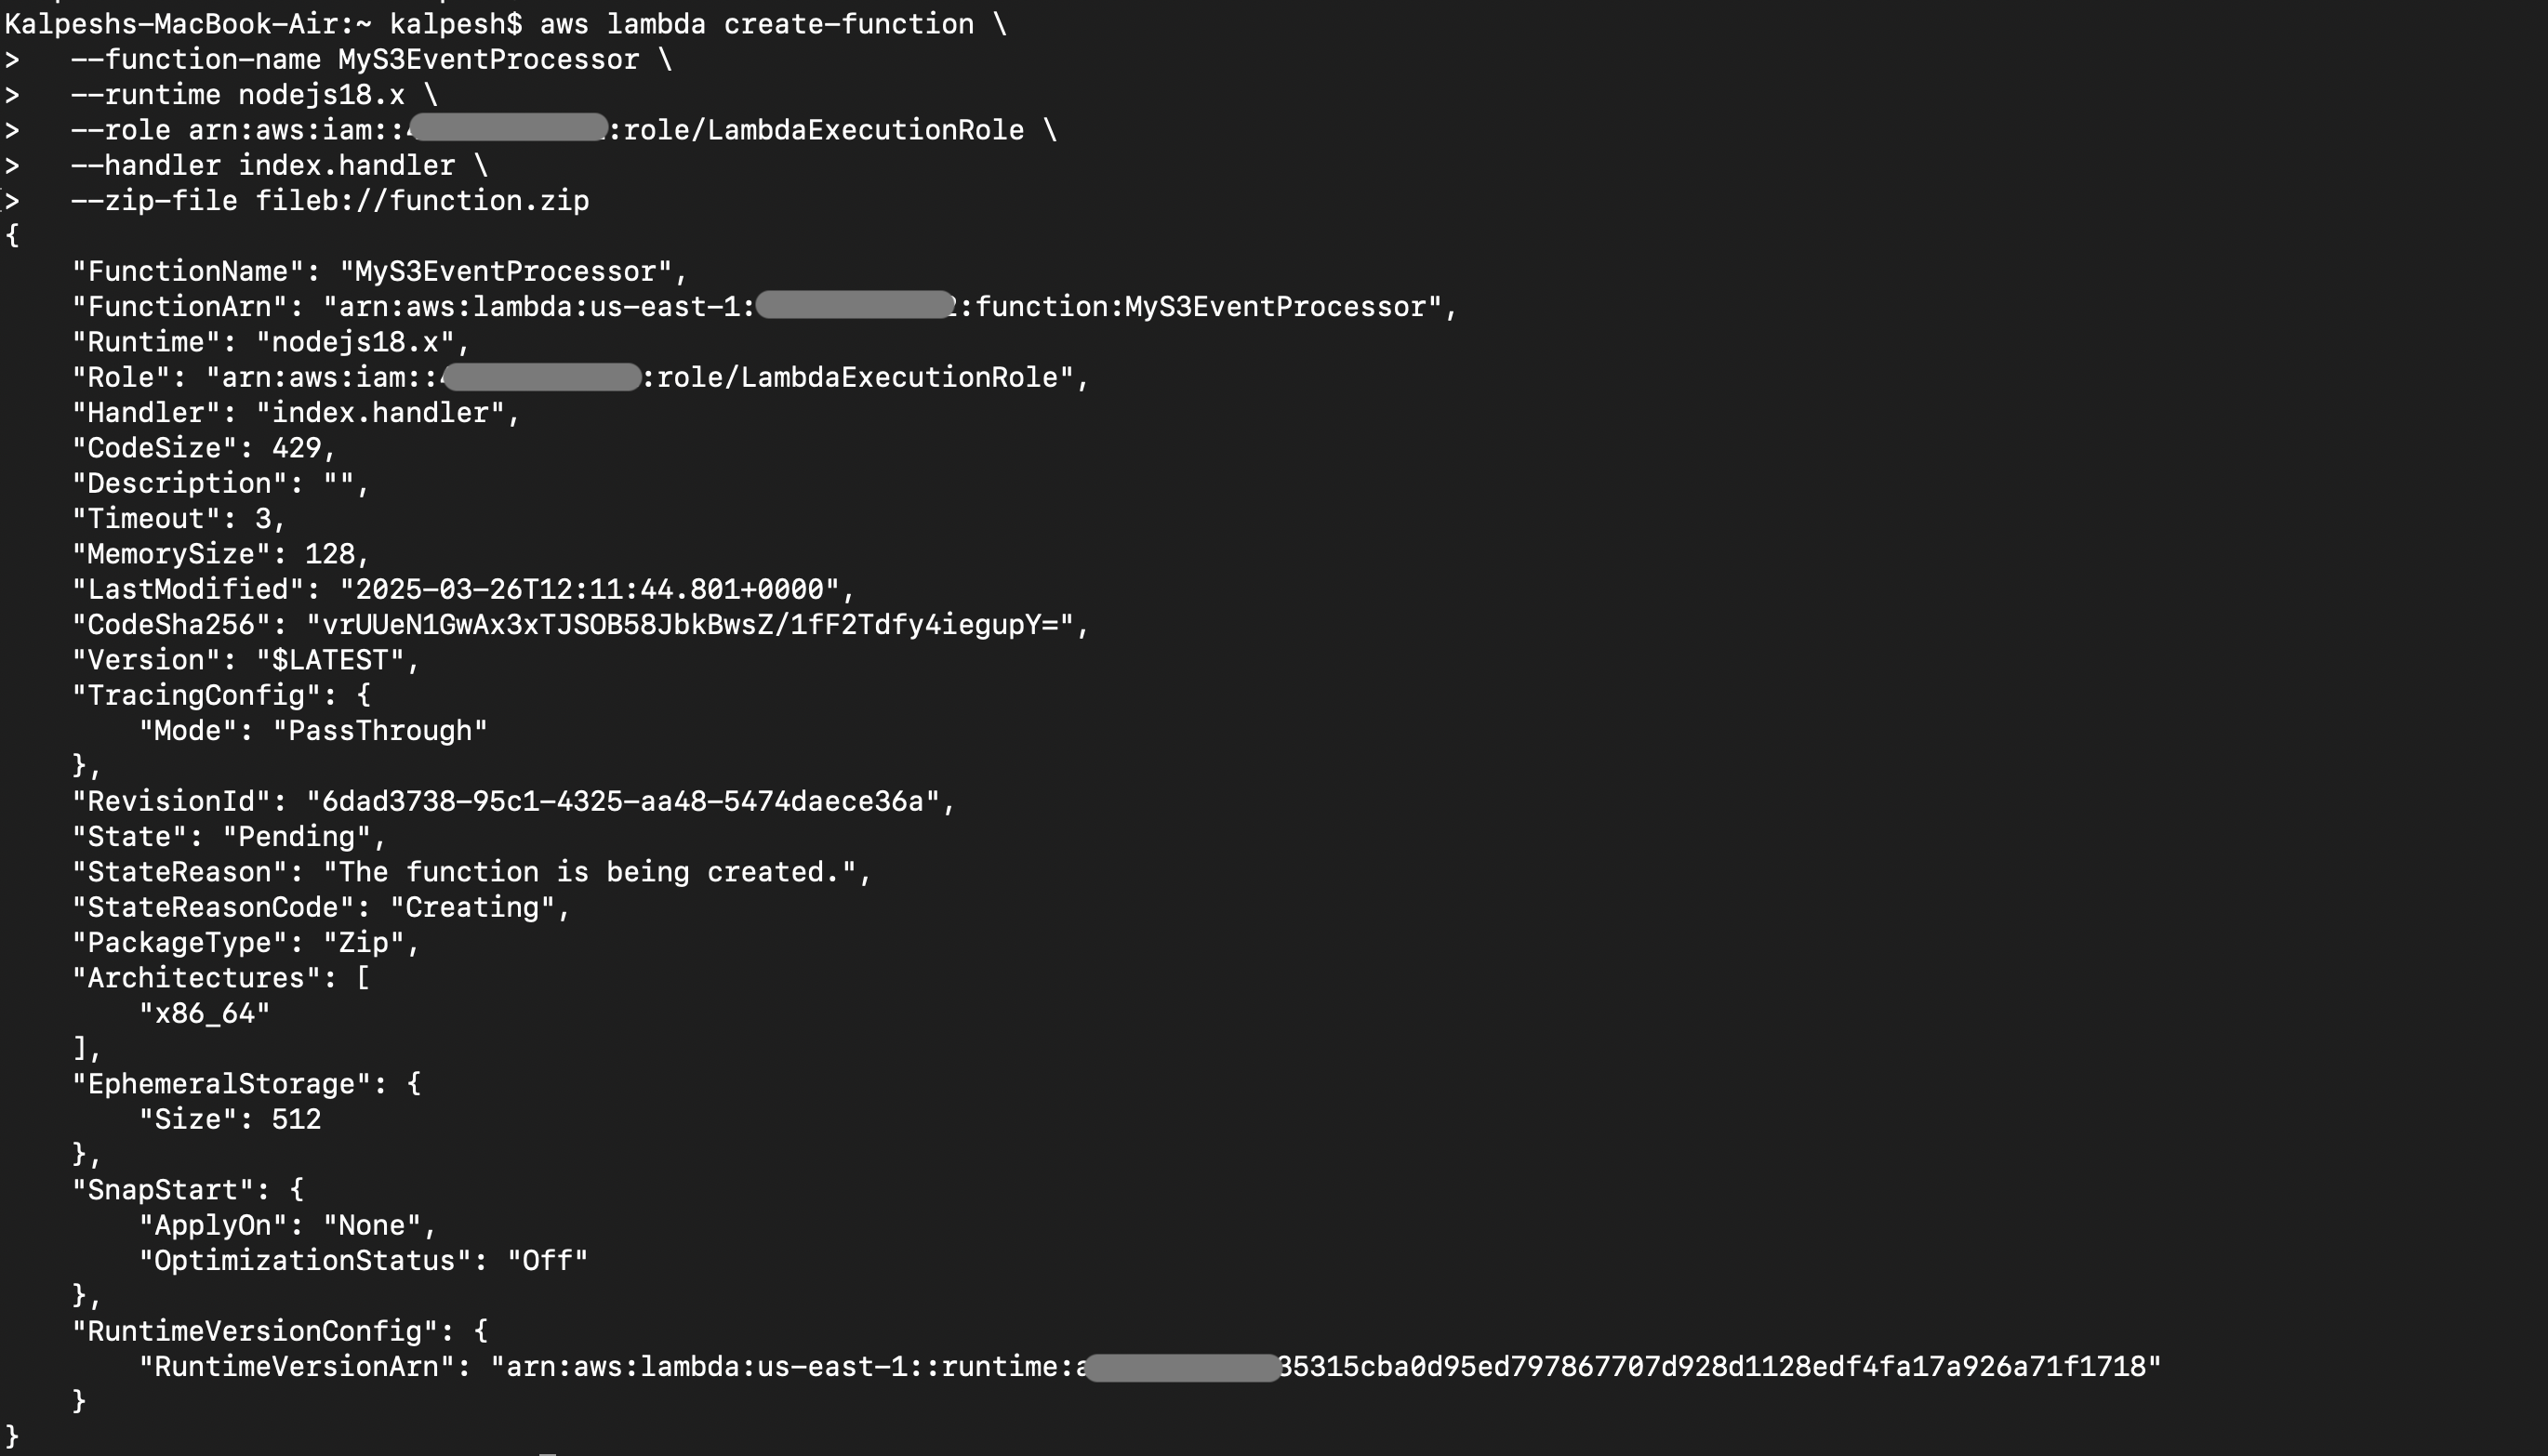Click the LastModified timestamp value
This screenshot has height=1456, width=2548.
pos(590,589)
